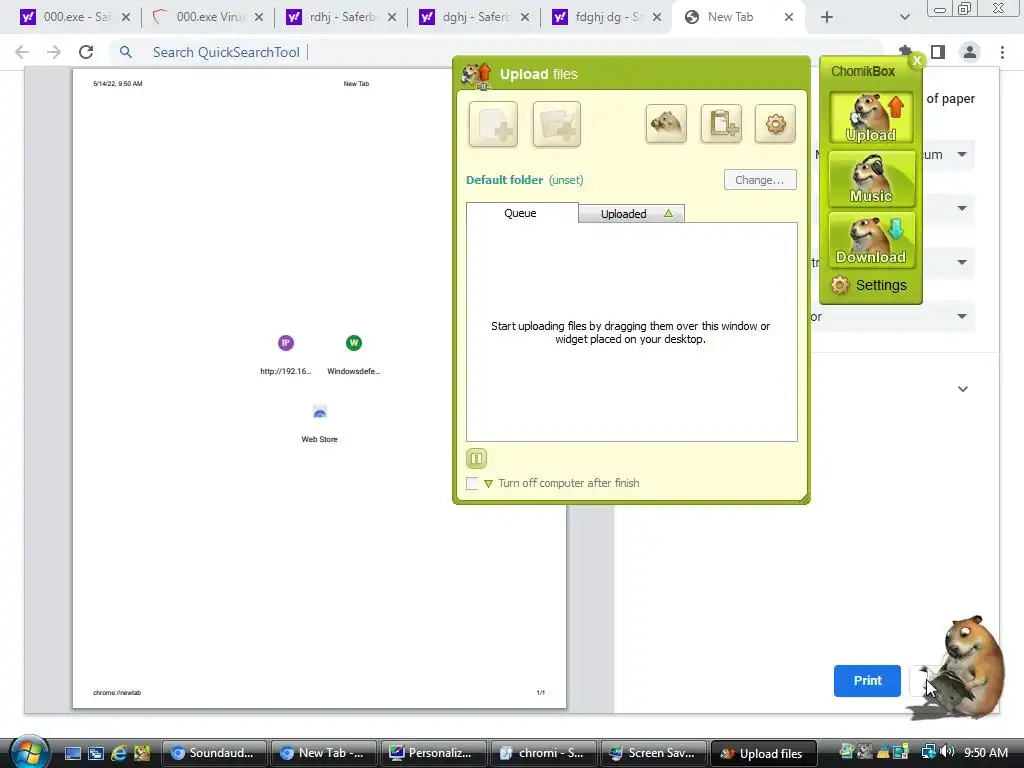1024x768 pixels.
Task: Enable Turn off computer after finish checkbox
Action: click(x=472, y=483)
